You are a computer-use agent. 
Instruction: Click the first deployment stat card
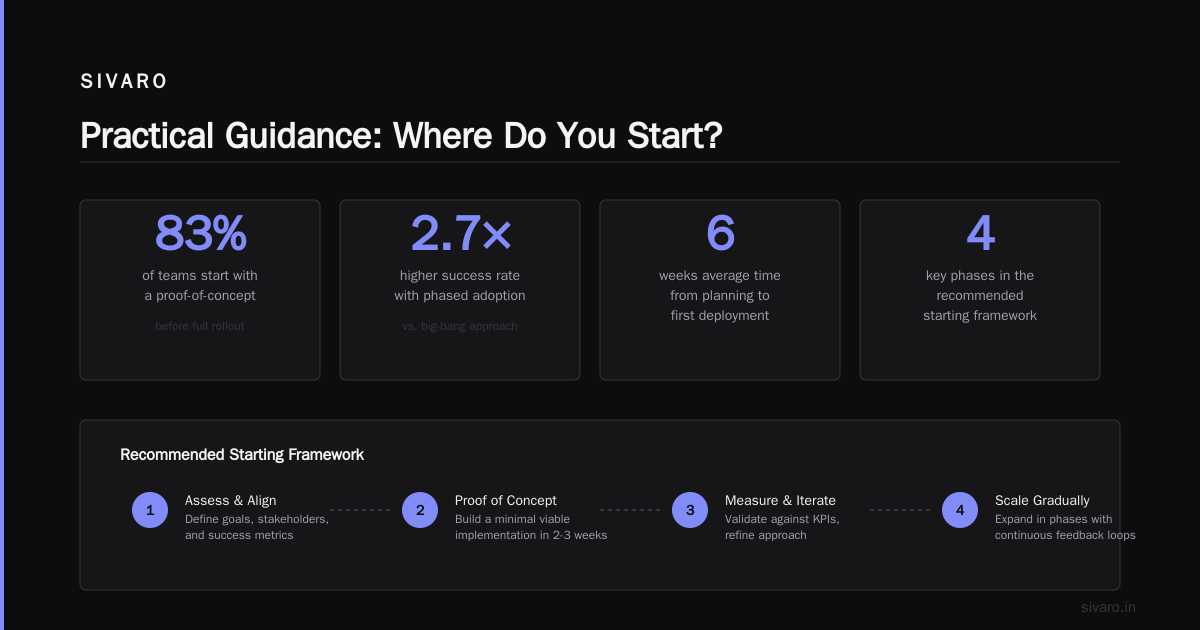[x=720, y=290]
